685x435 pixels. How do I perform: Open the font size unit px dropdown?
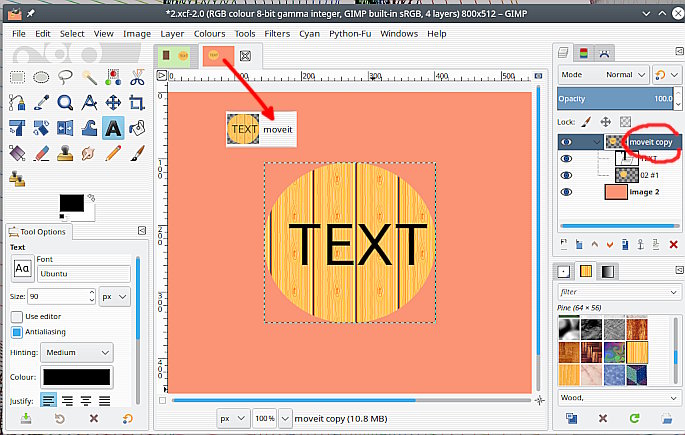(x=115, y=297)
